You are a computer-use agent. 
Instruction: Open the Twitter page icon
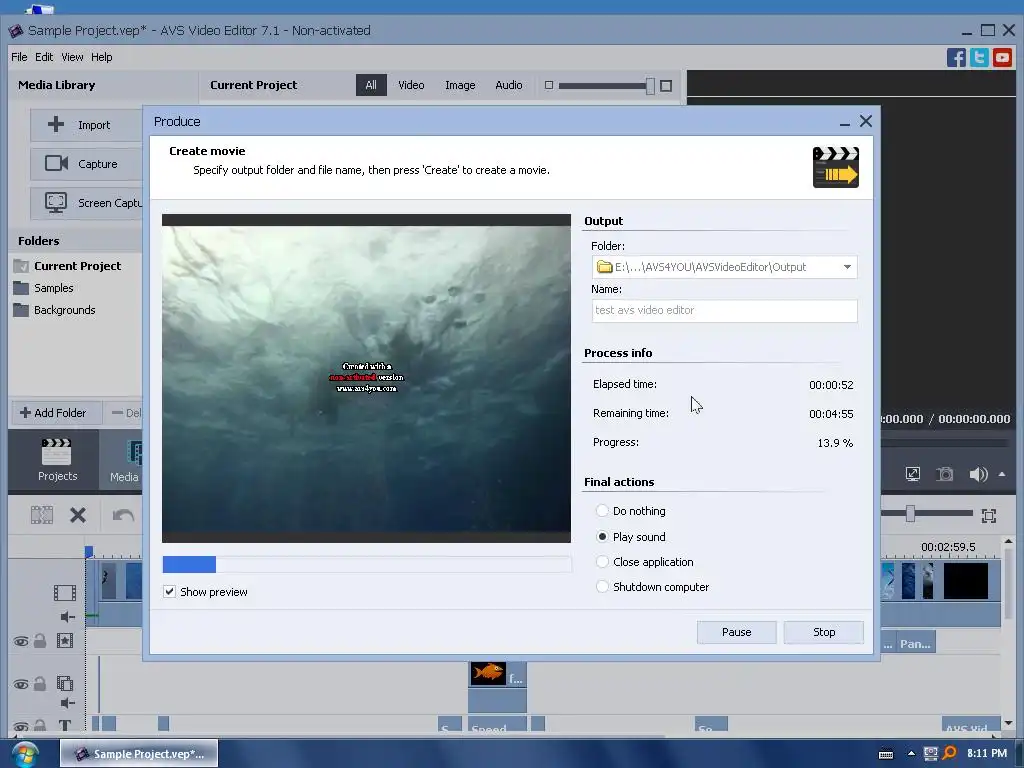pyautogui.click(x=979, y=57)
